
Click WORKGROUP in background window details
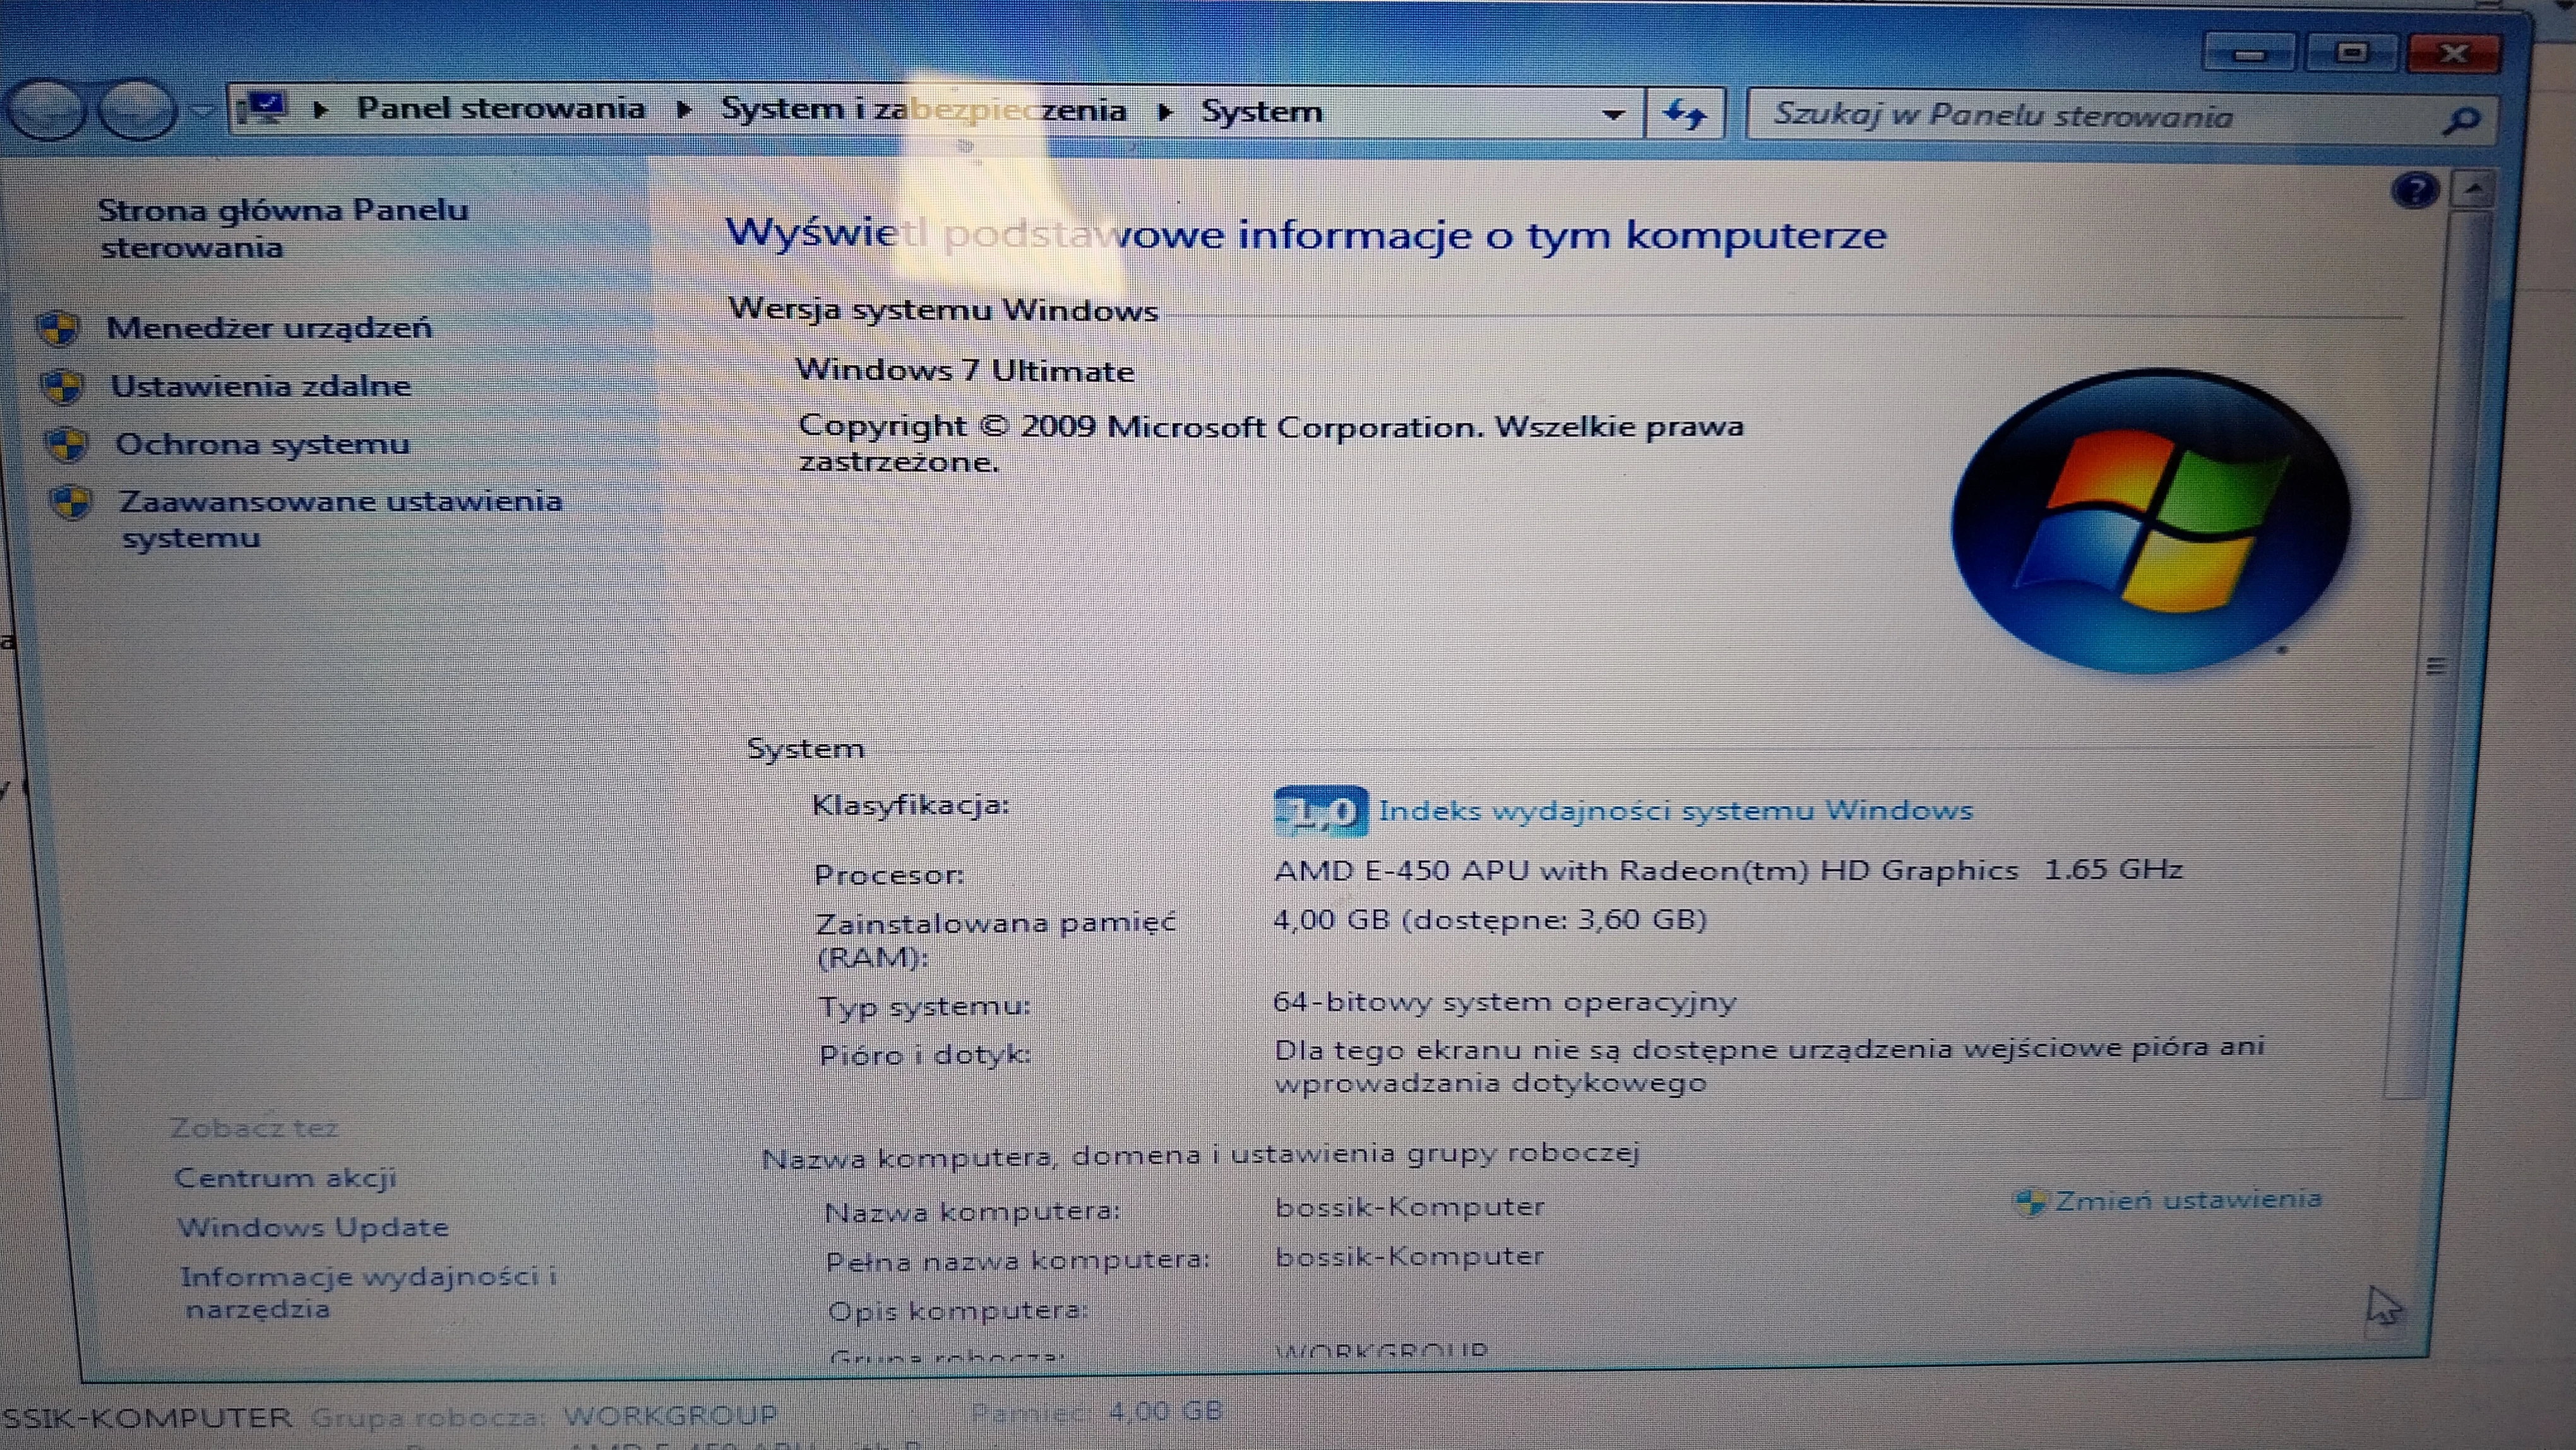pyautogui.click(x=670, y=1415)
